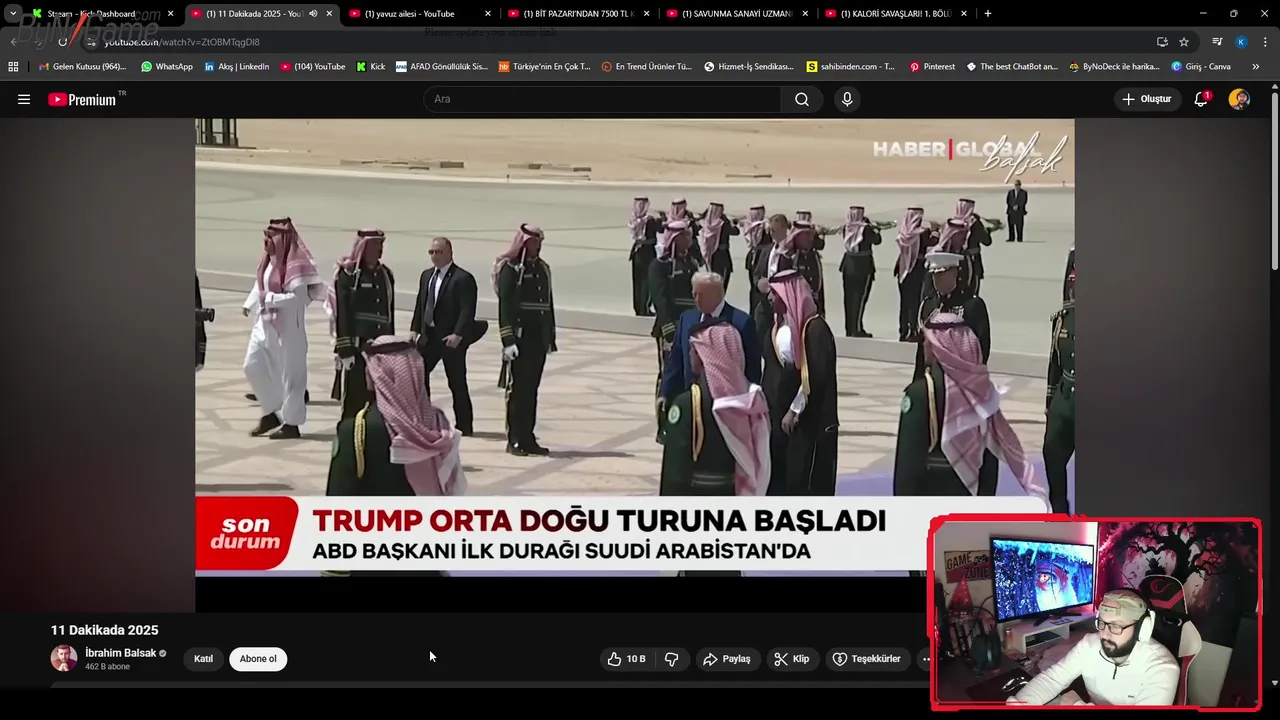Open the İbrahim Balsak channel name
Image resolution: width=1280 pixels, height=720 pixels.
tap(120, 653)
